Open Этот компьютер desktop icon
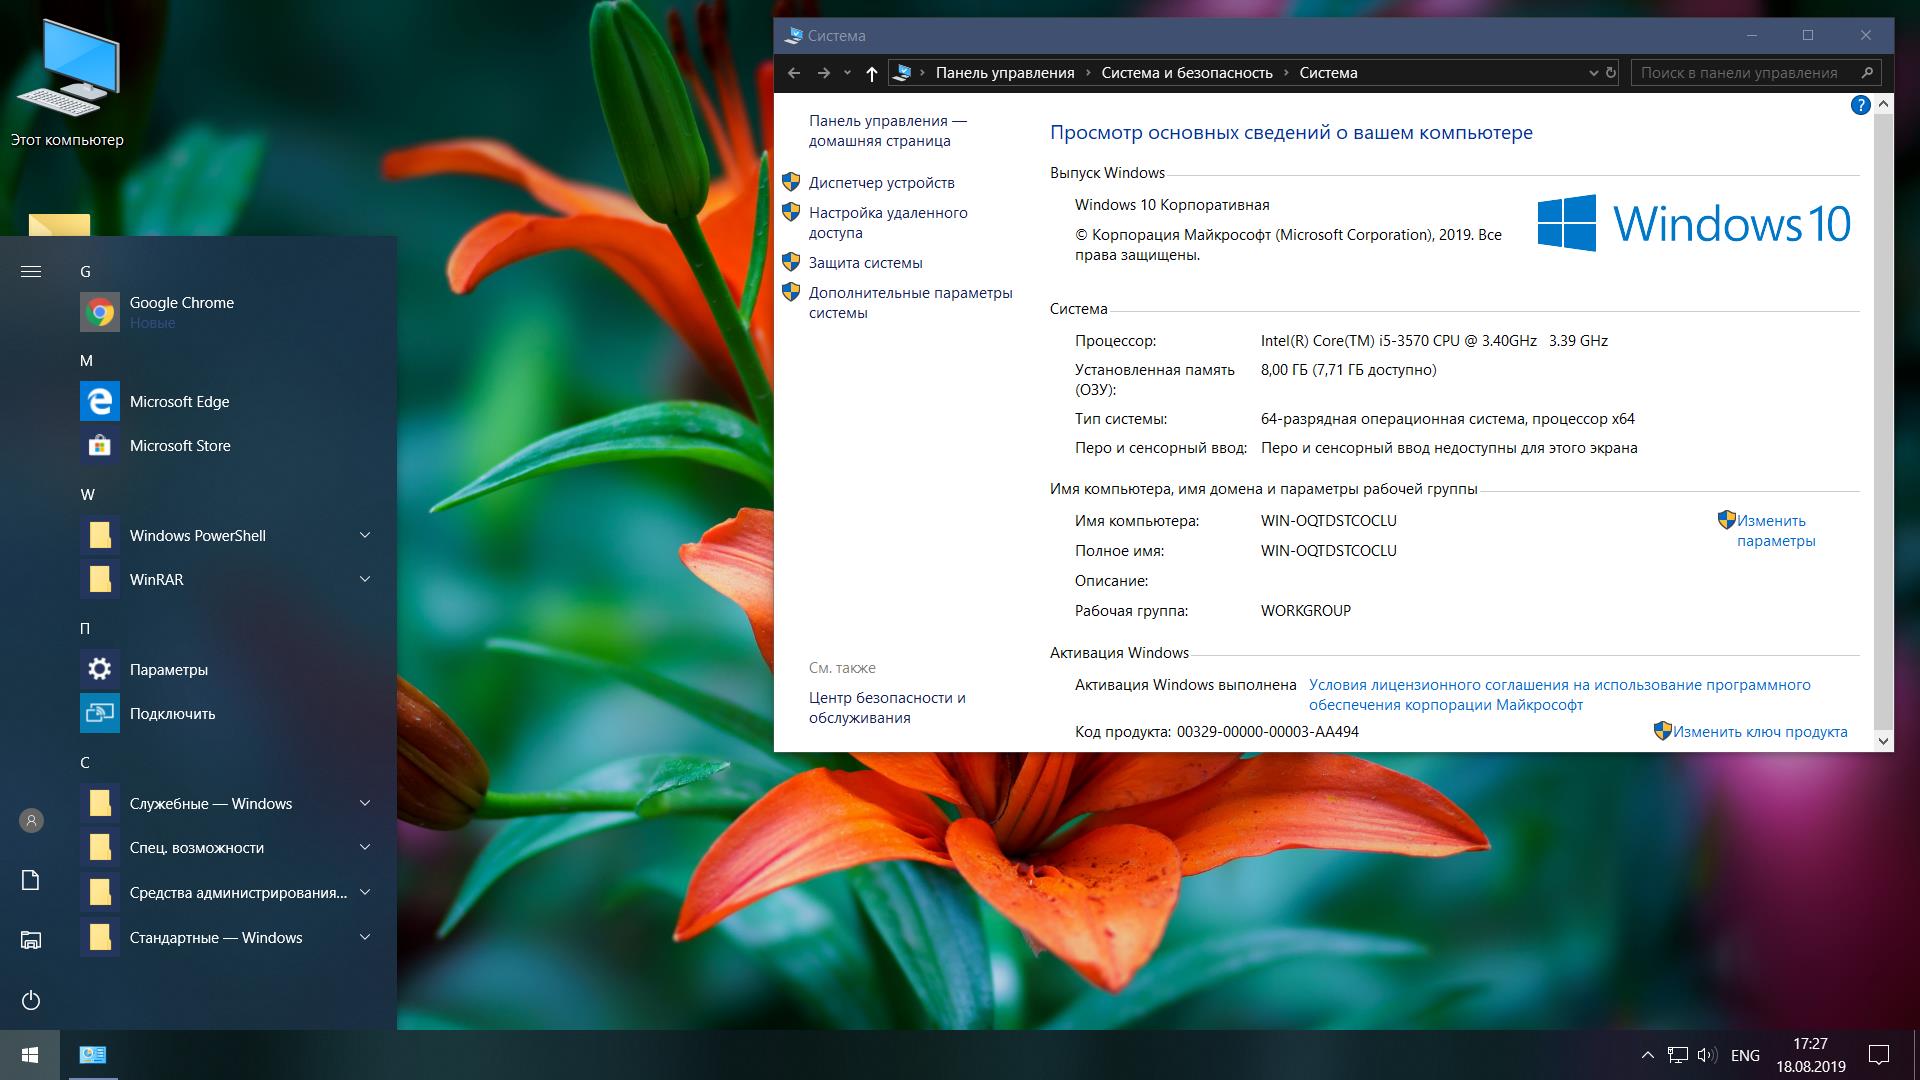 tap(67, 85)
